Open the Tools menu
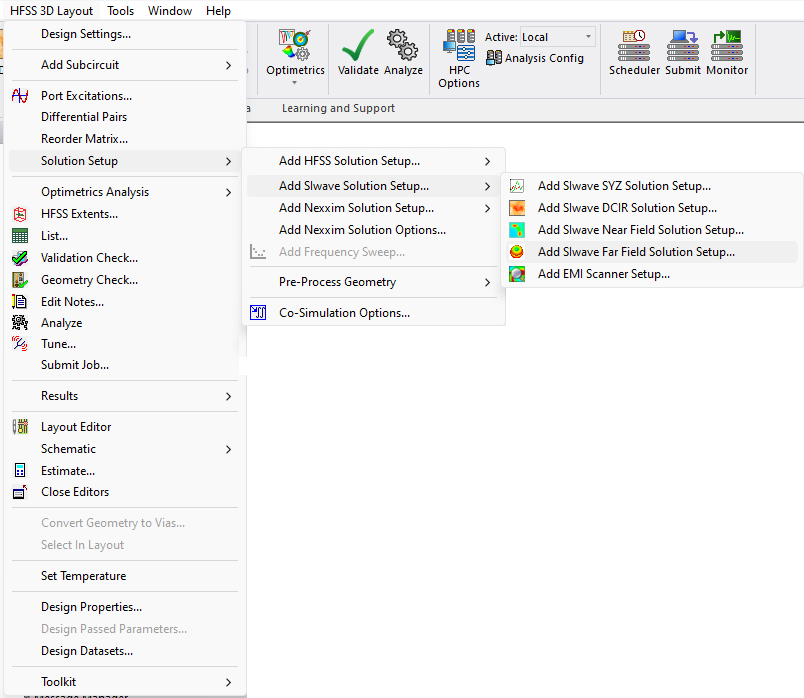Viewport: 804px width, 698px height. tap(121, 10)
